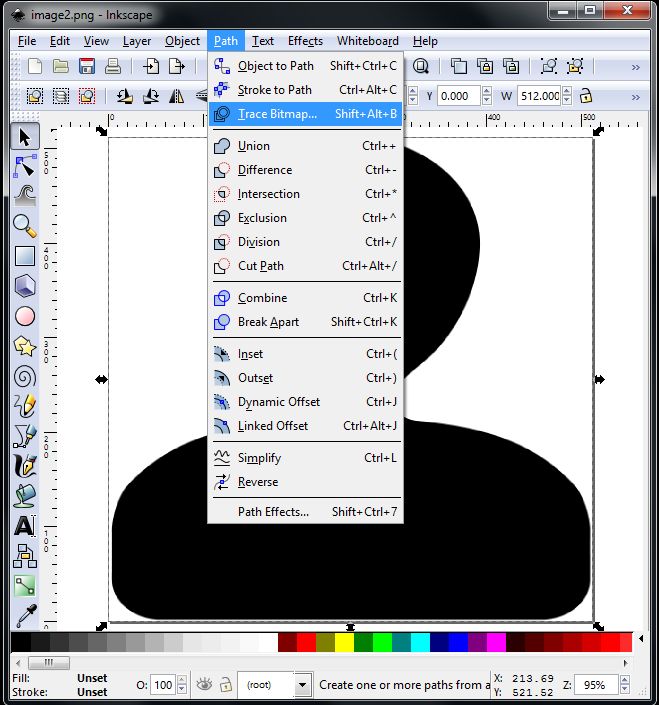Choose Simplify from Path menu

306,458
